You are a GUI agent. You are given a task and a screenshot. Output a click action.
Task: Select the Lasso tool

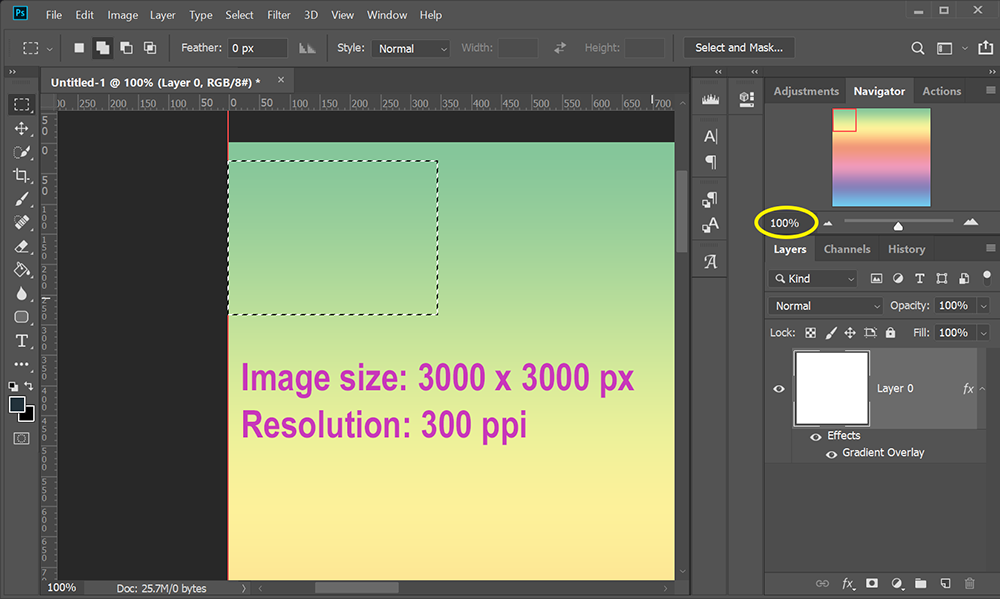(x=21, y=152)
